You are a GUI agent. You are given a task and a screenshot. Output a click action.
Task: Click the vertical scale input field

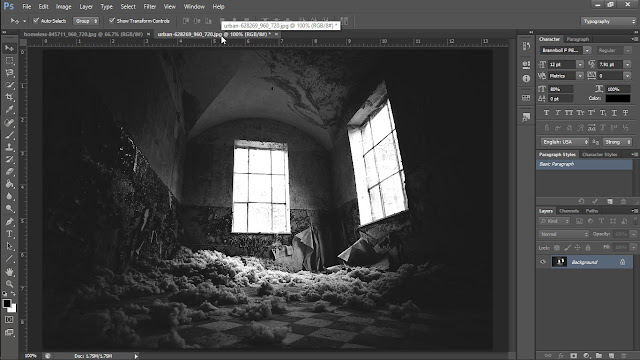561,89
